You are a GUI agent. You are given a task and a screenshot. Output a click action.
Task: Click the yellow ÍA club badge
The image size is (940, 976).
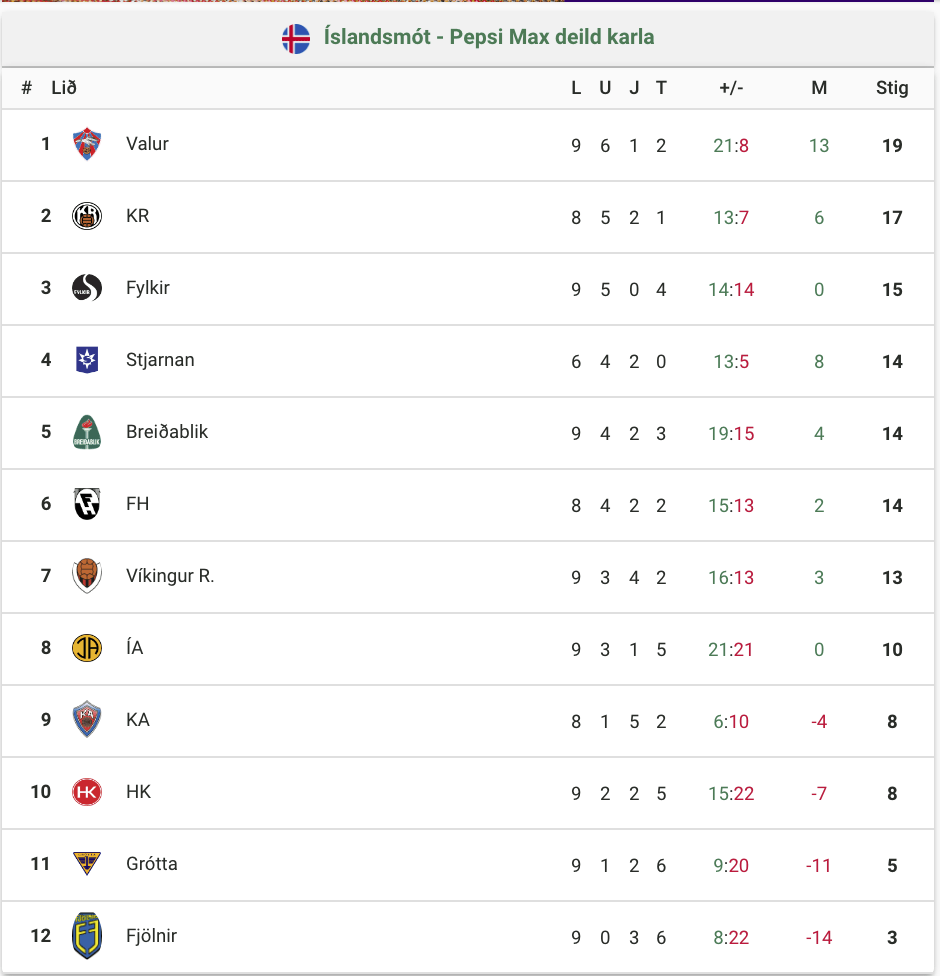pyautogui.click(x=87, y=648)
